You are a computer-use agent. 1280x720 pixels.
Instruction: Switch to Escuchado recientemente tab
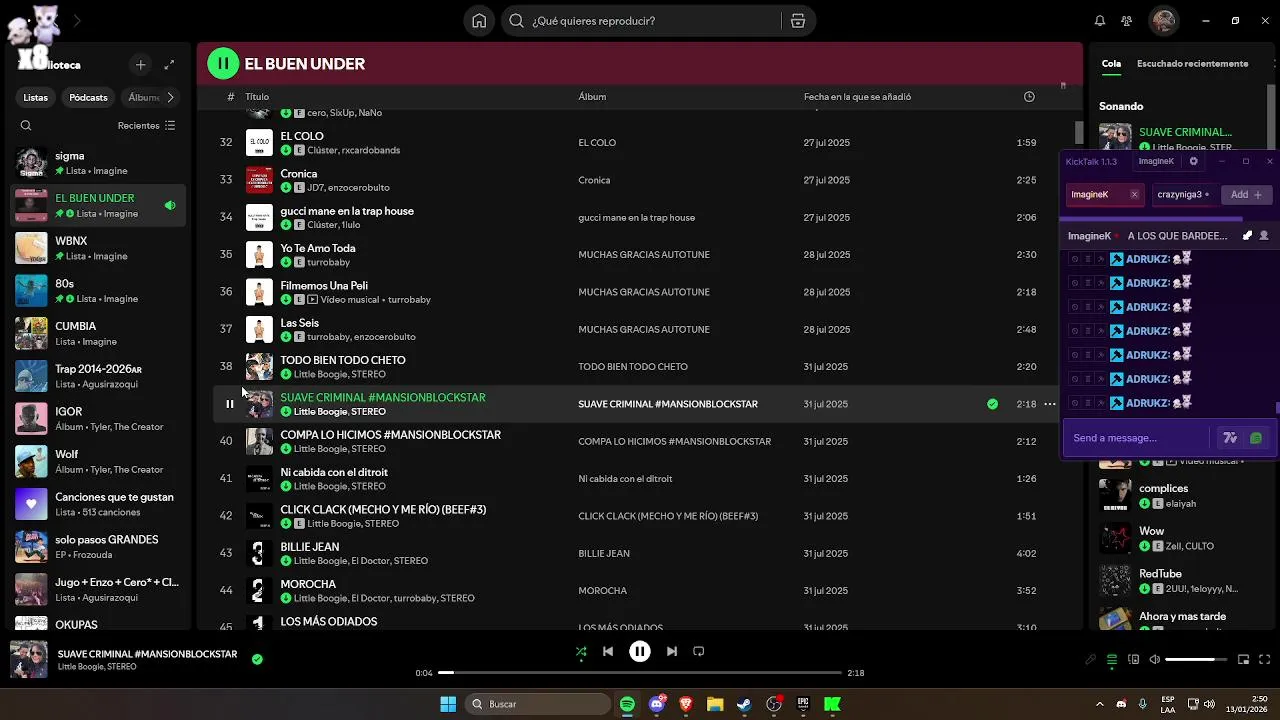tap(1192, 64)
